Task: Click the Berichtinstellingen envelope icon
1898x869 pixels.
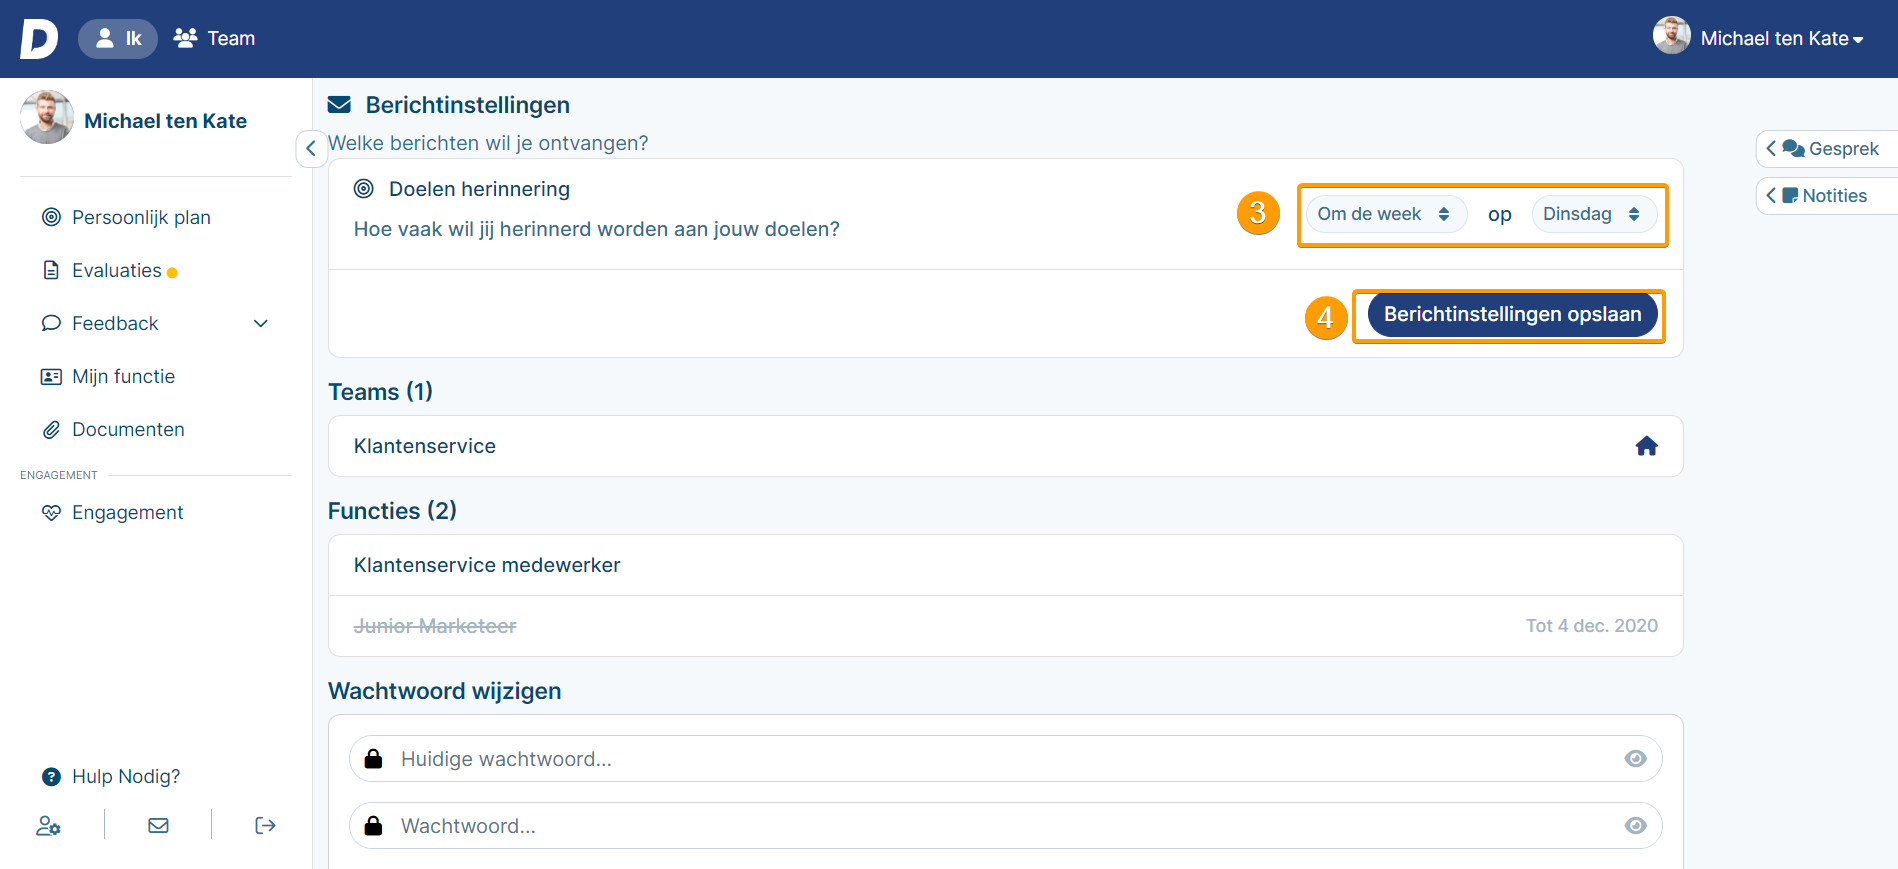Action: 339,105
